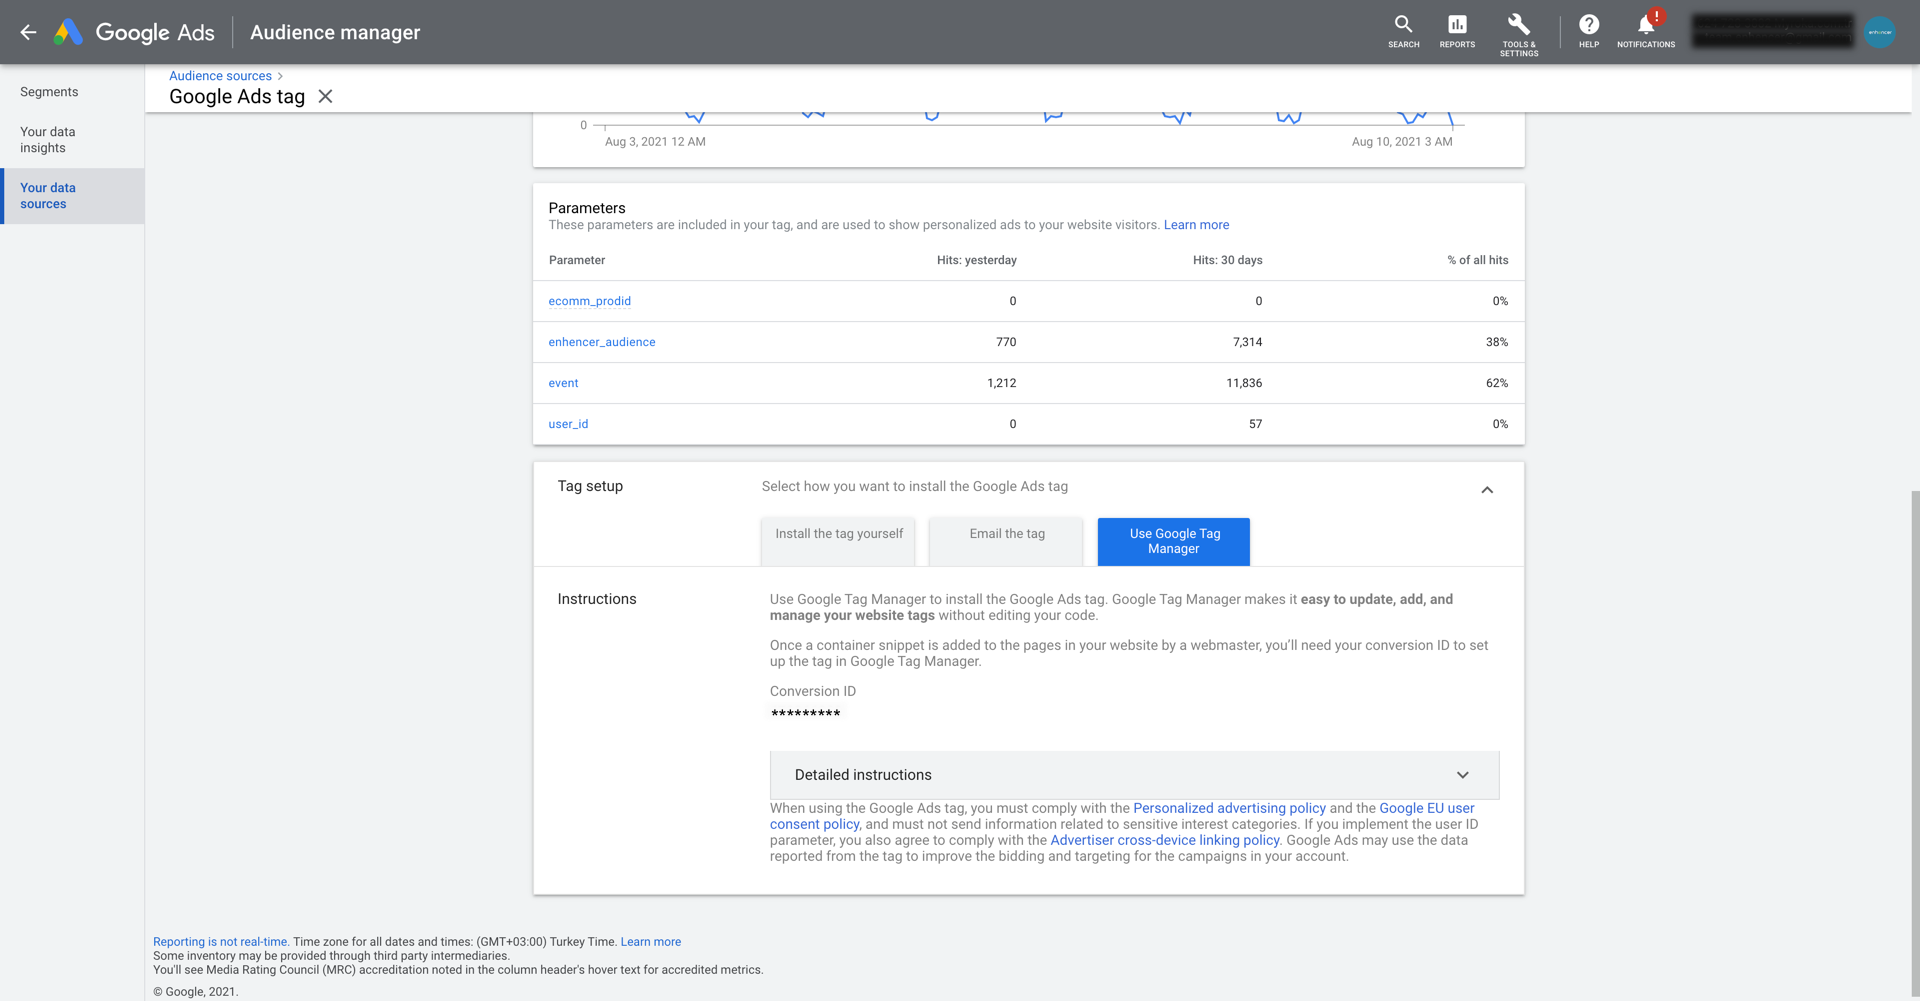Close the Google Ads tag panel
The width and height of the screenshot is (1920, 1001).
tap(325, 96)
